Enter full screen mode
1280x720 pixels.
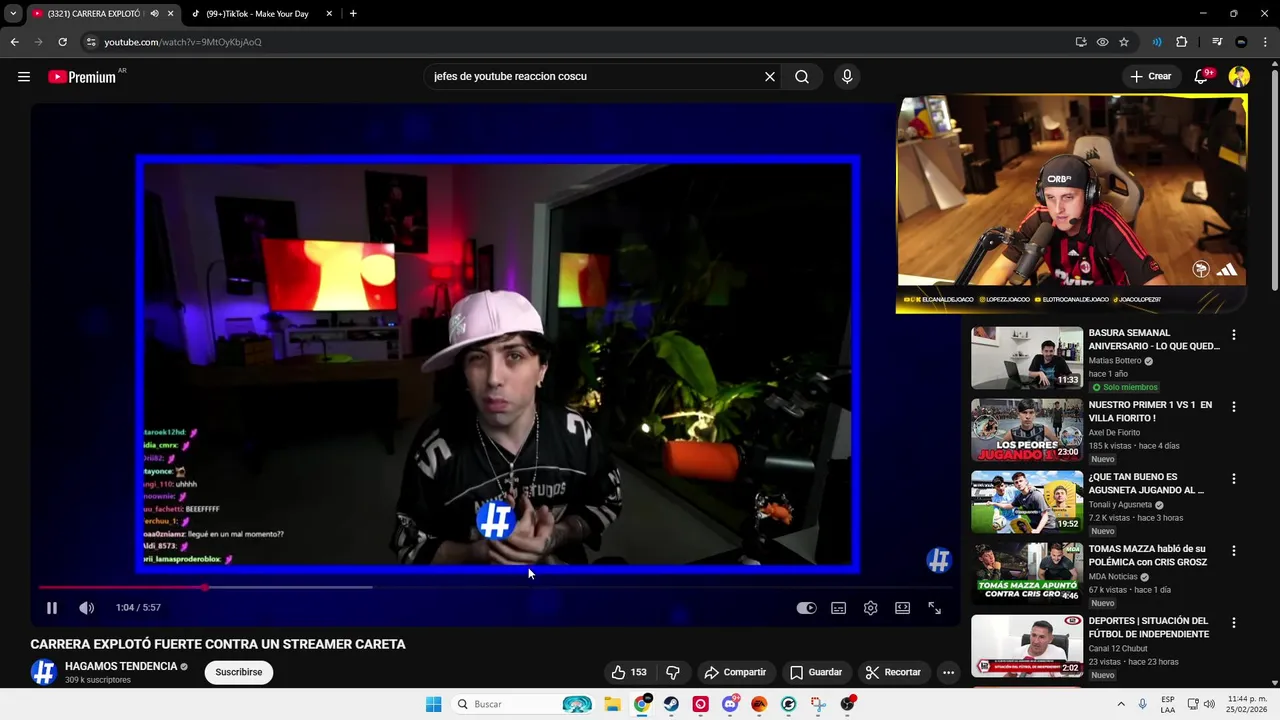(x=935, y=608)
